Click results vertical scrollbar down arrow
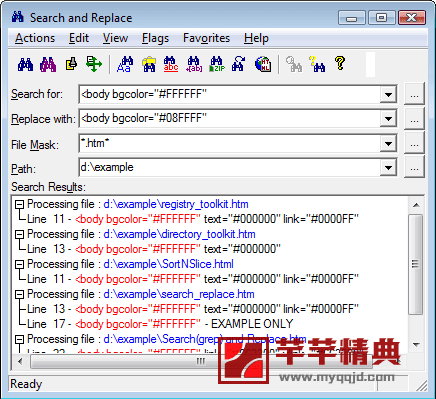436x399 pixels. (x=416, y=344)
